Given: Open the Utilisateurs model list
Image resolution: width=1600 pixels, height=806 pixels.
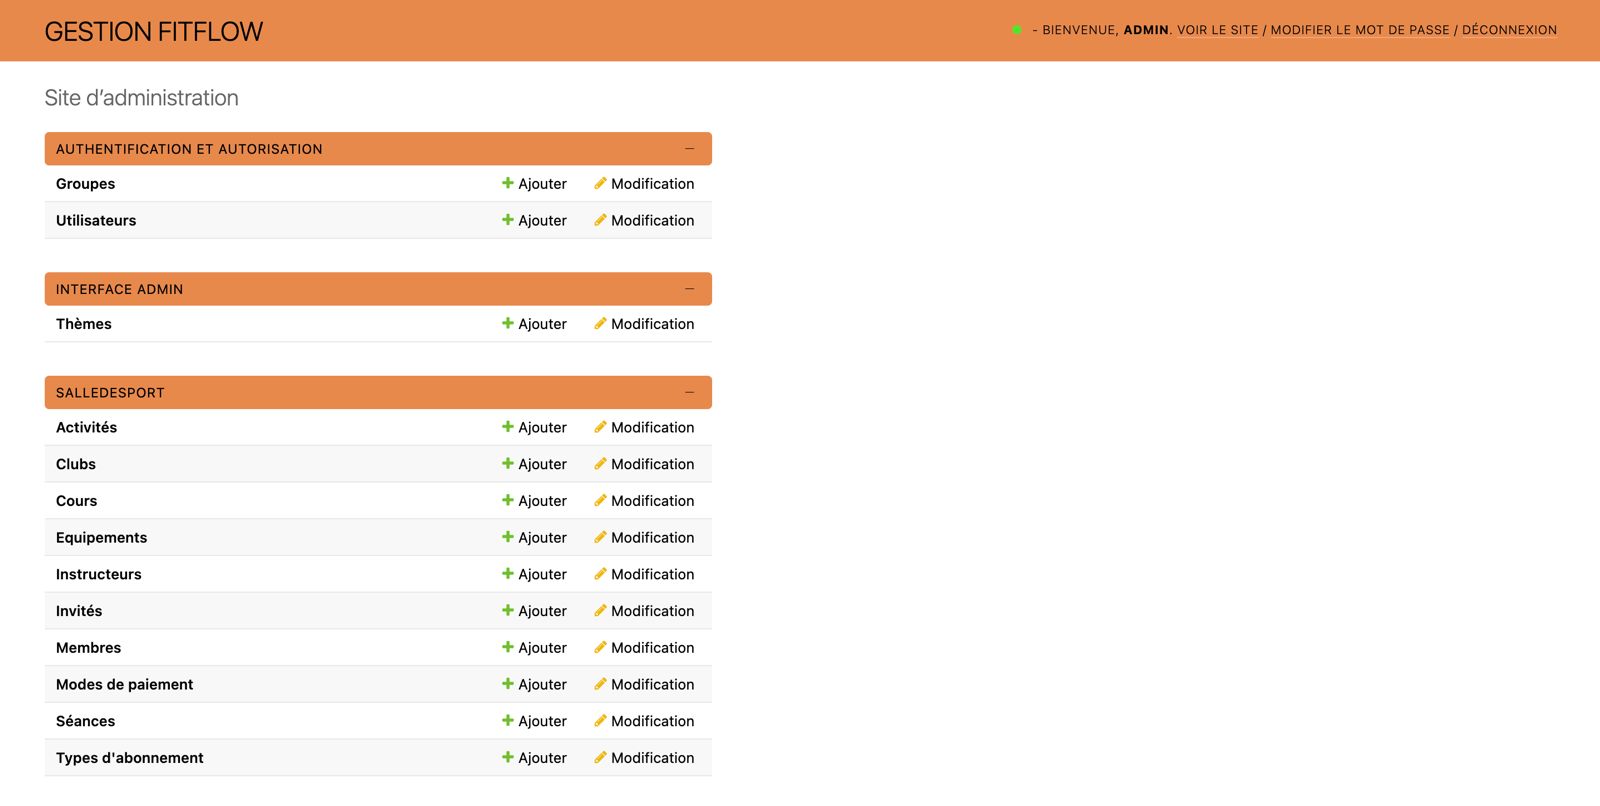Looking at the screenshot, I should [96, 220].
